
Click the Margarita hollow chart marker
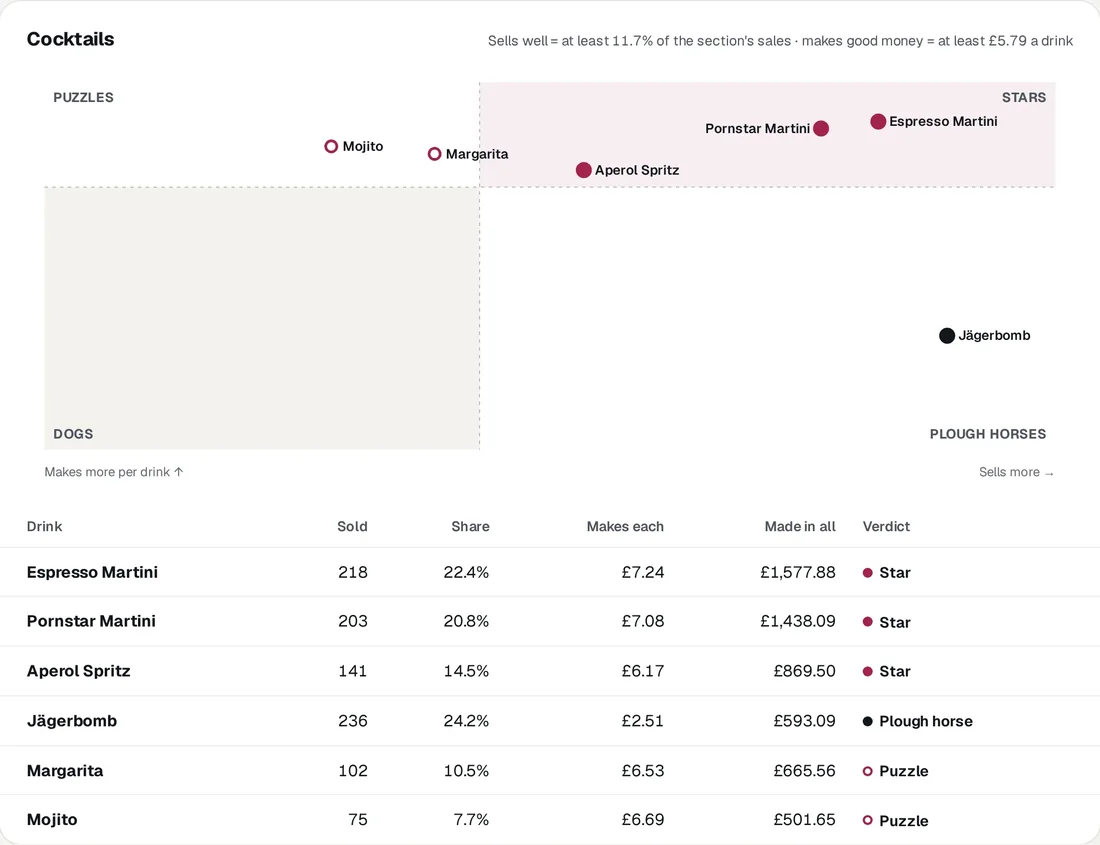pos(434,154)
